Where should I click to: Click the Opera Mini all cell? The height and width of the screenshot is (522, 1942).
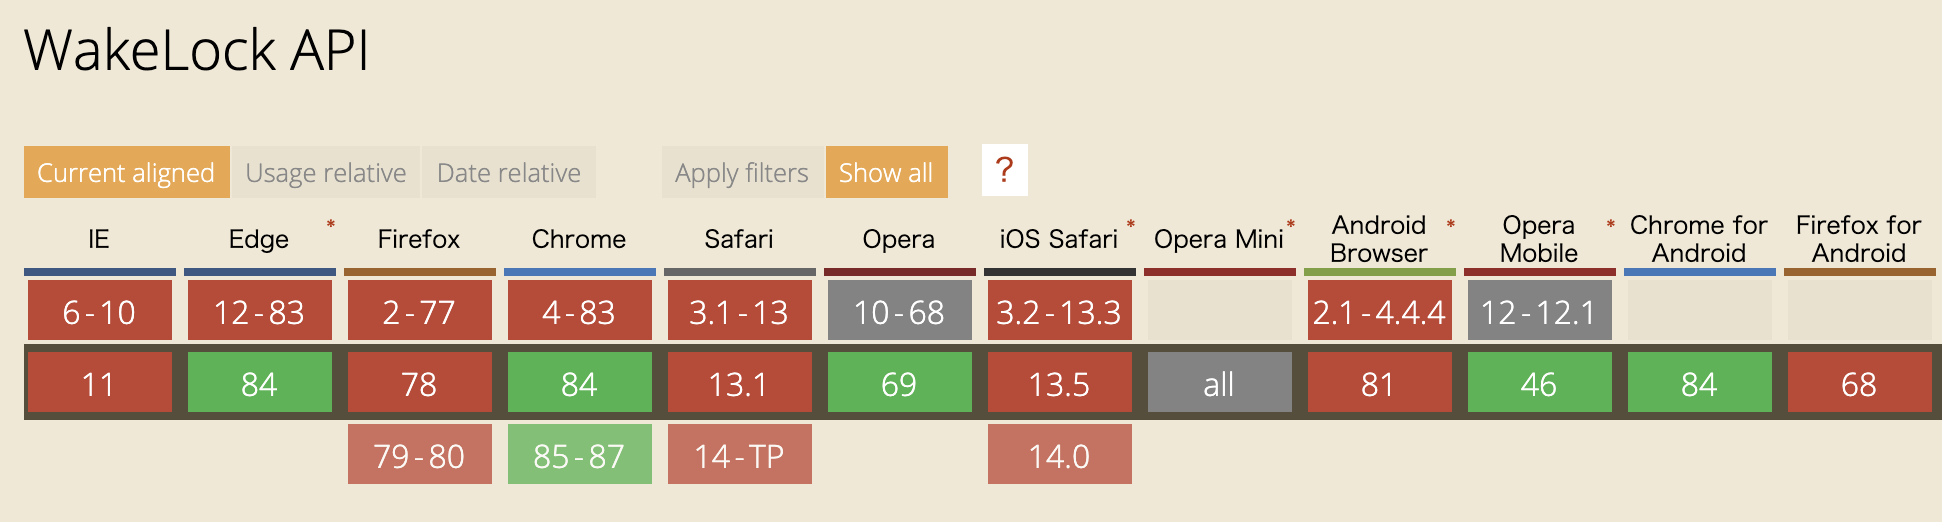[x=1219, y=383]
